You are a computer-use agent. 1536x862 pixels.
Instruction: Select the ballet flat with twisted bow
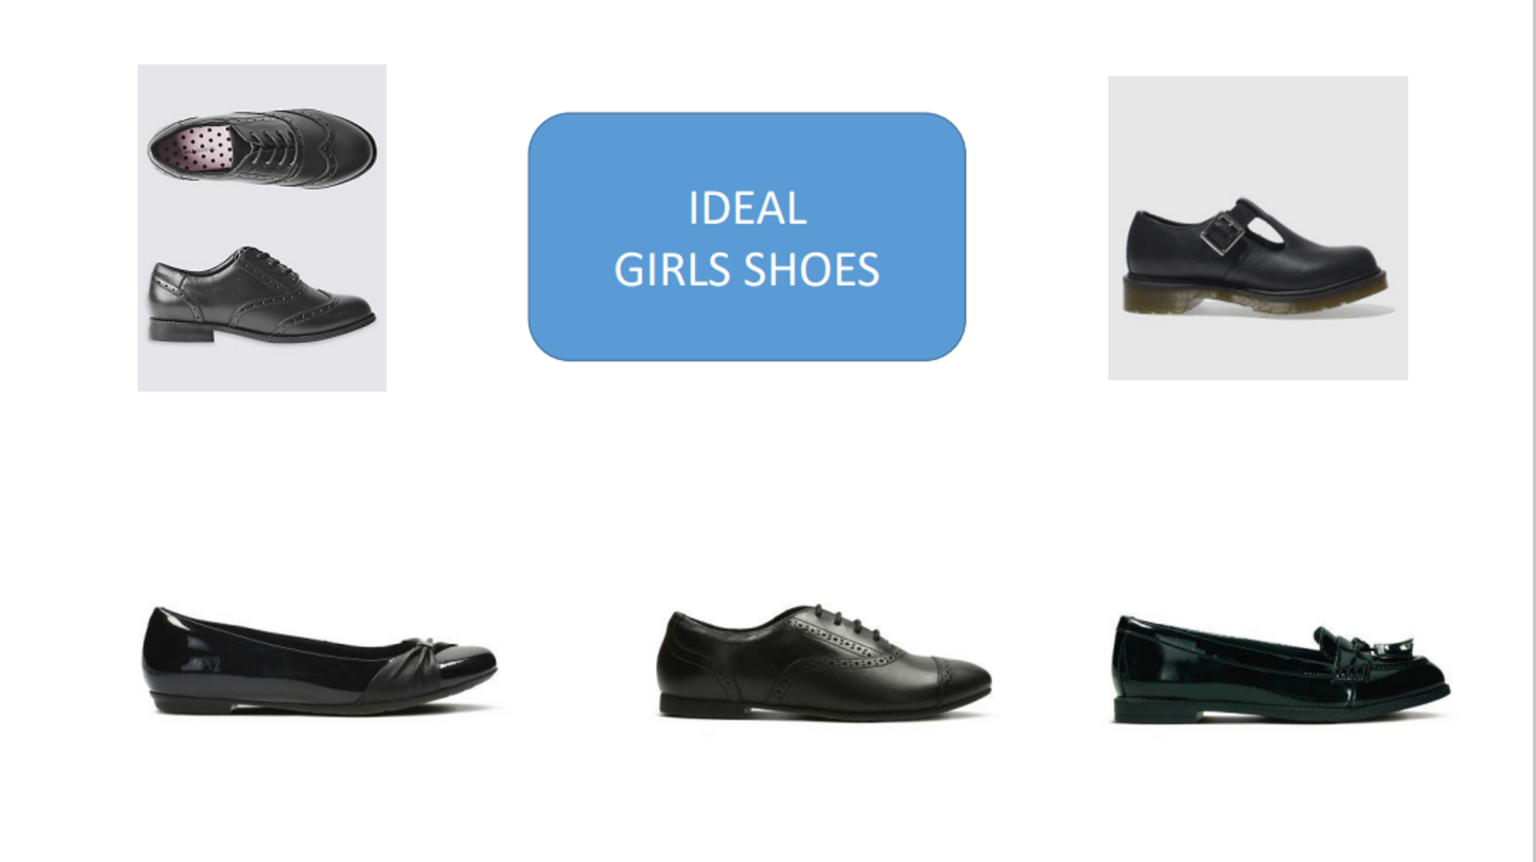(x=320, y=660)
